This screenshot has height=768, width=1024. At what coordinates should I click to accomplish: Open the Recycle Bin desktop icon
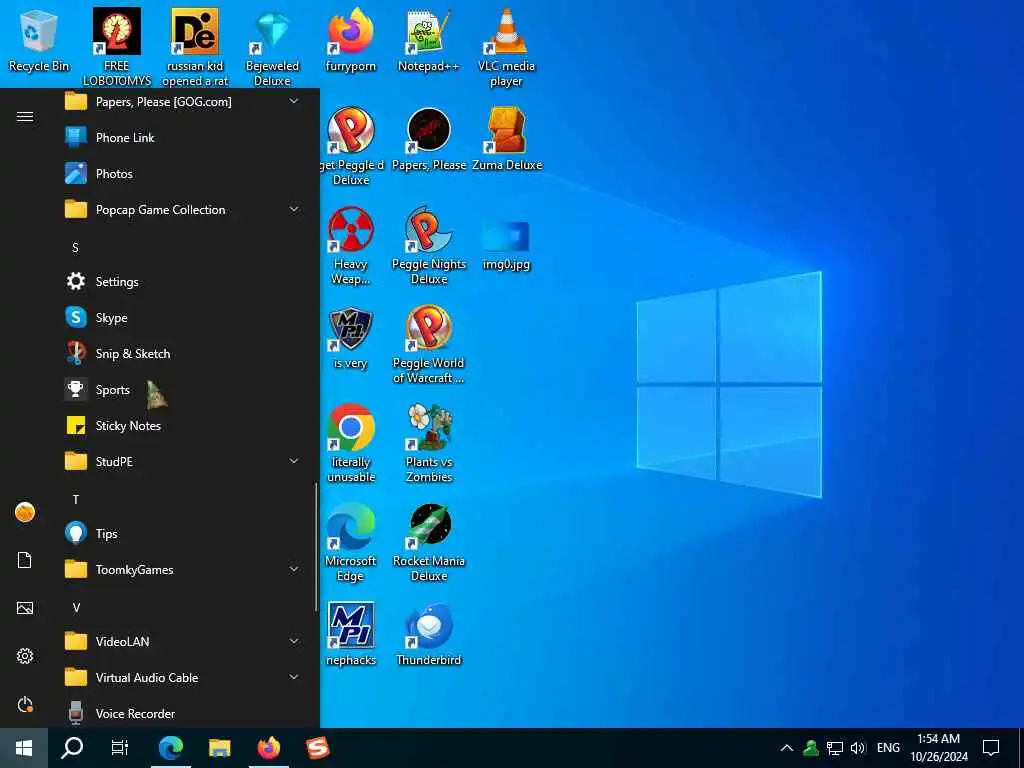point(39,40)
